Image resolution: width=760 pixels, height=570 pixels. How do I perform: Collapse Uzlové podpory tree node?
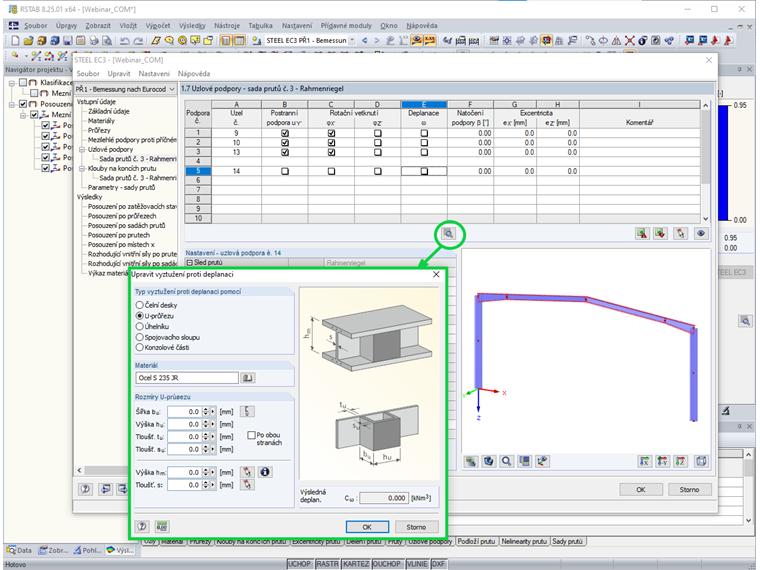(x=82, y=149)
